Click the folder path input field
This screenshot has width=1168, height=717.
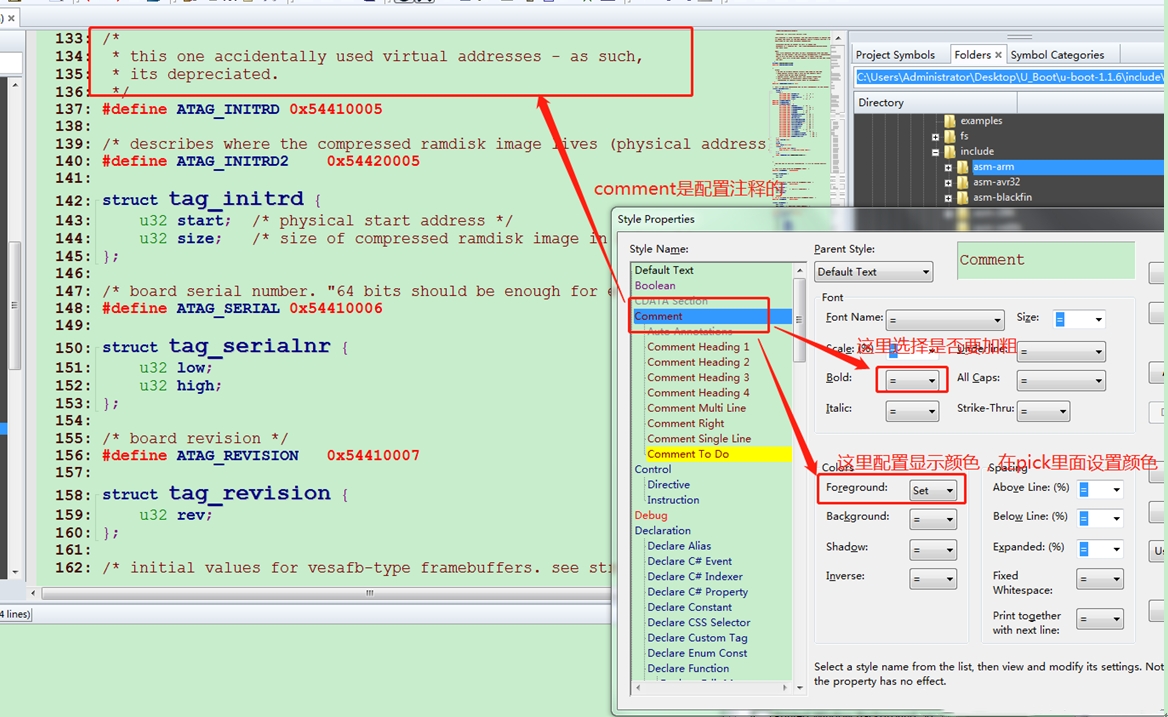click(x=1008, y=77)
